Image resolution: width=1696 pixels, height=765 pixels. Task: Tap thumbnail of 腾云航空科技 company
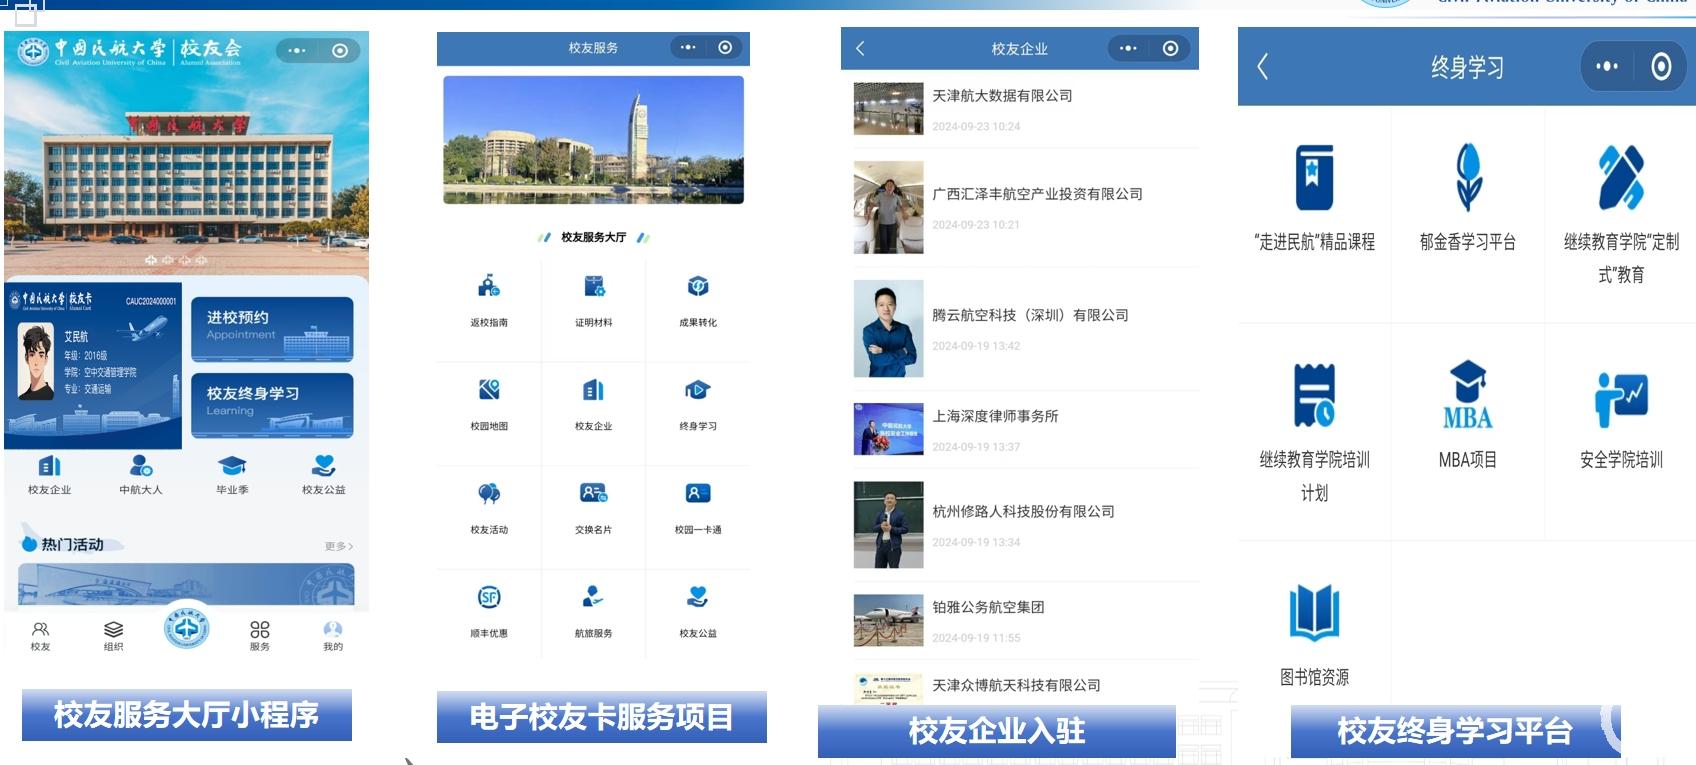coord(888,329)
